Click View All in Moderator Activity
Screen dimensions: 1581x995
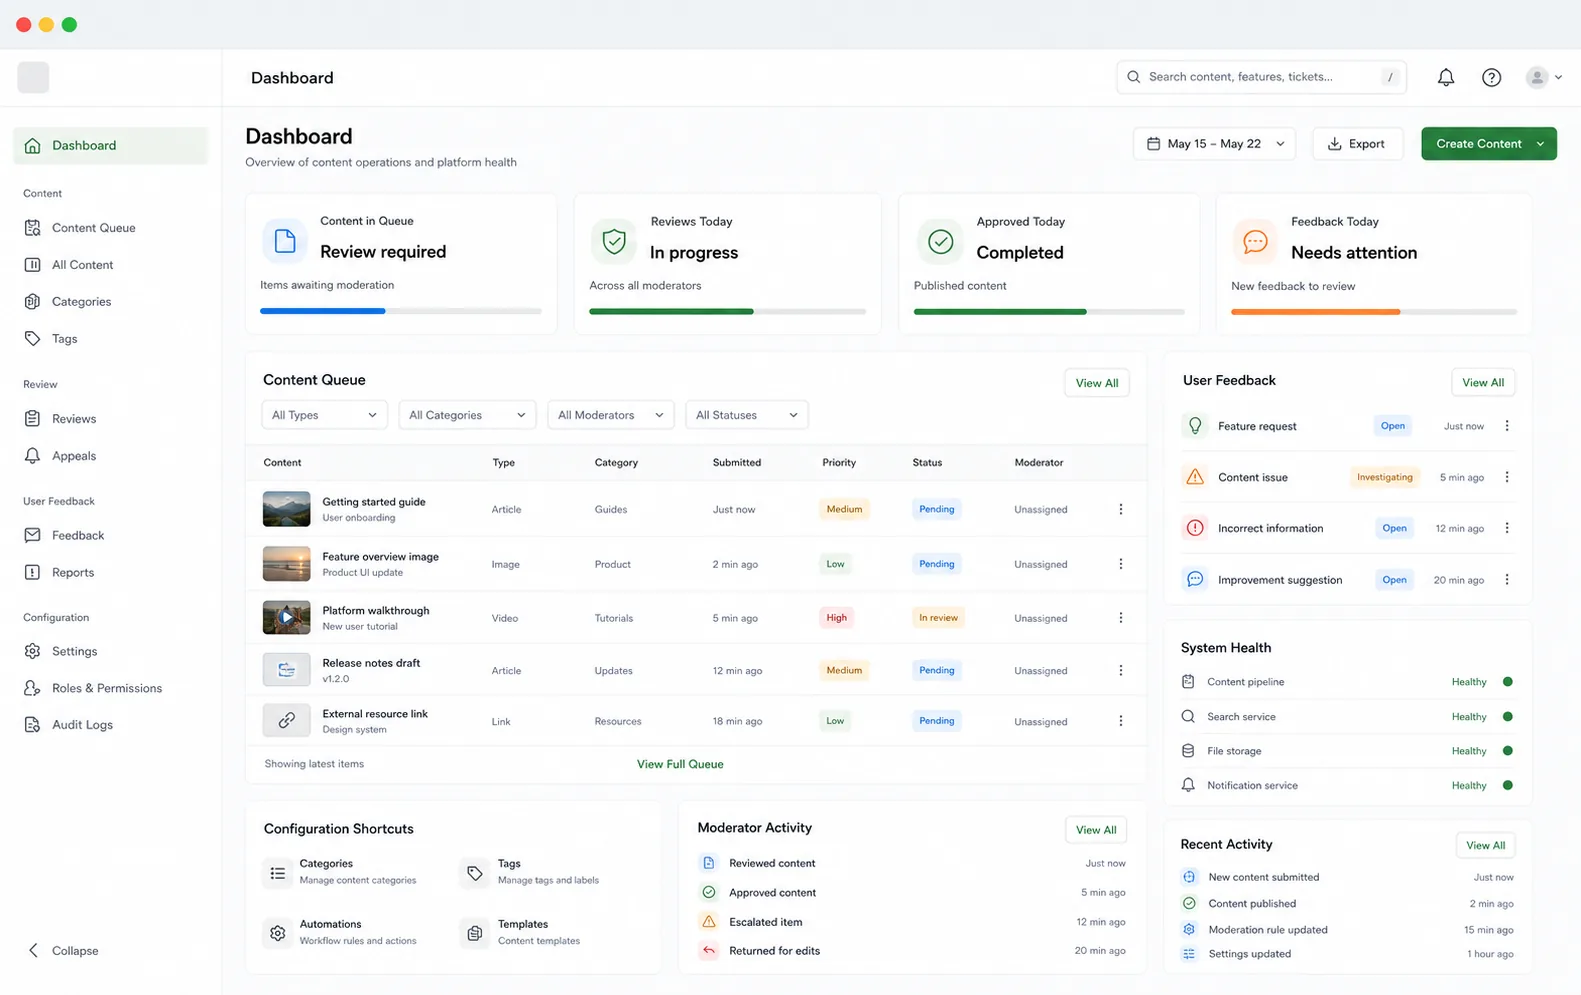pos(1096,830)
